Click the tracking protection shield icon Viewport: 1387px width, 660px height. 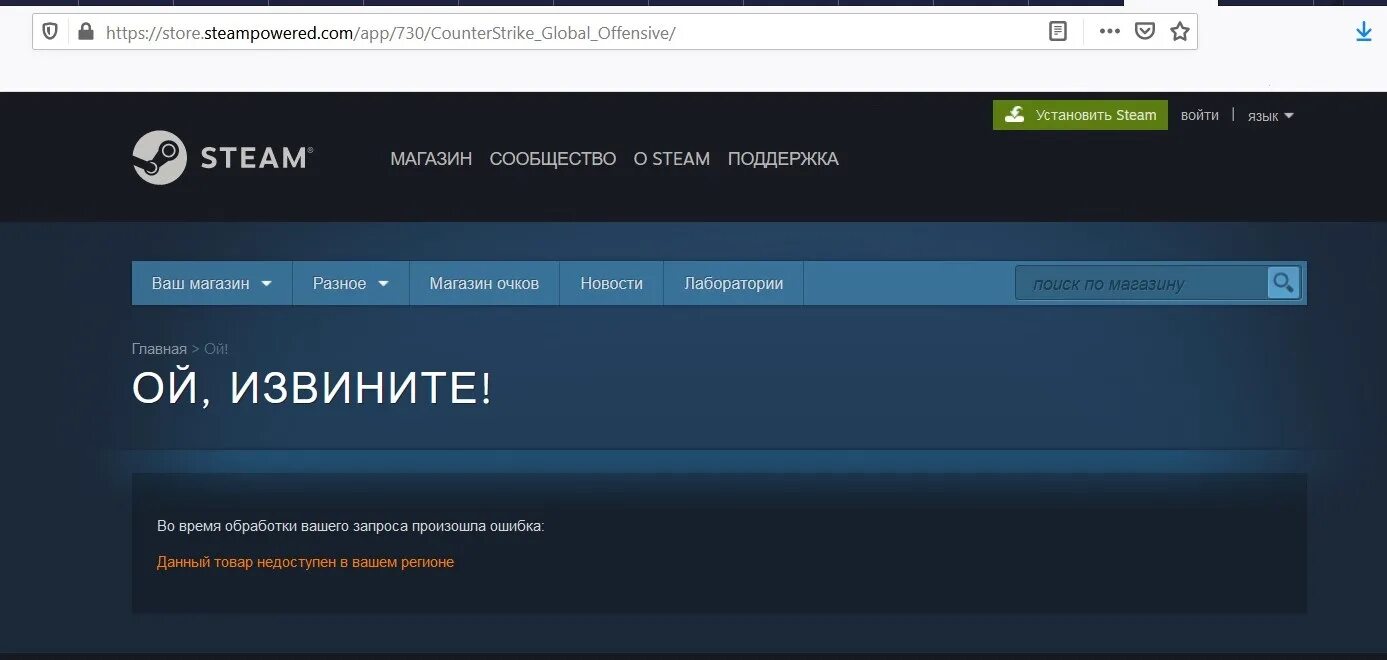[50, 32]
